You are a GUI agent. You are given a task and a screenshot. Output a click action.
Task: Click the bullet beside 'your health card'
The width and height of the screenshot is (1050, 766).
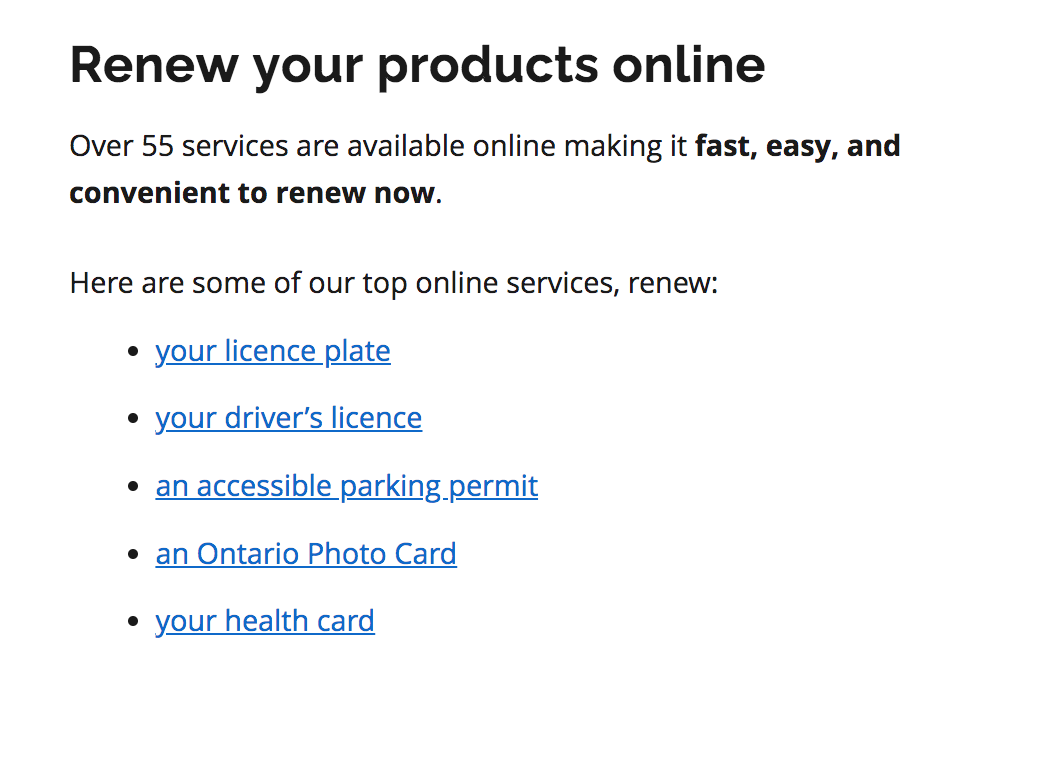(133, 622)
